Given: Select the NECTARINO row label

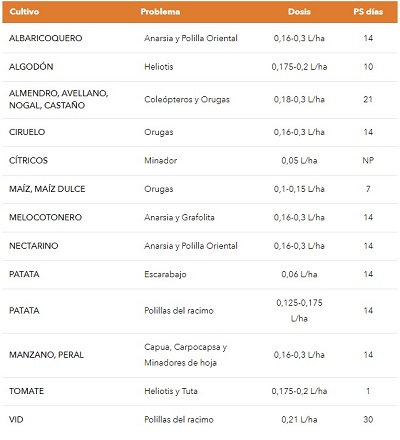Looking at the screenshot, I should coord(33,246).
